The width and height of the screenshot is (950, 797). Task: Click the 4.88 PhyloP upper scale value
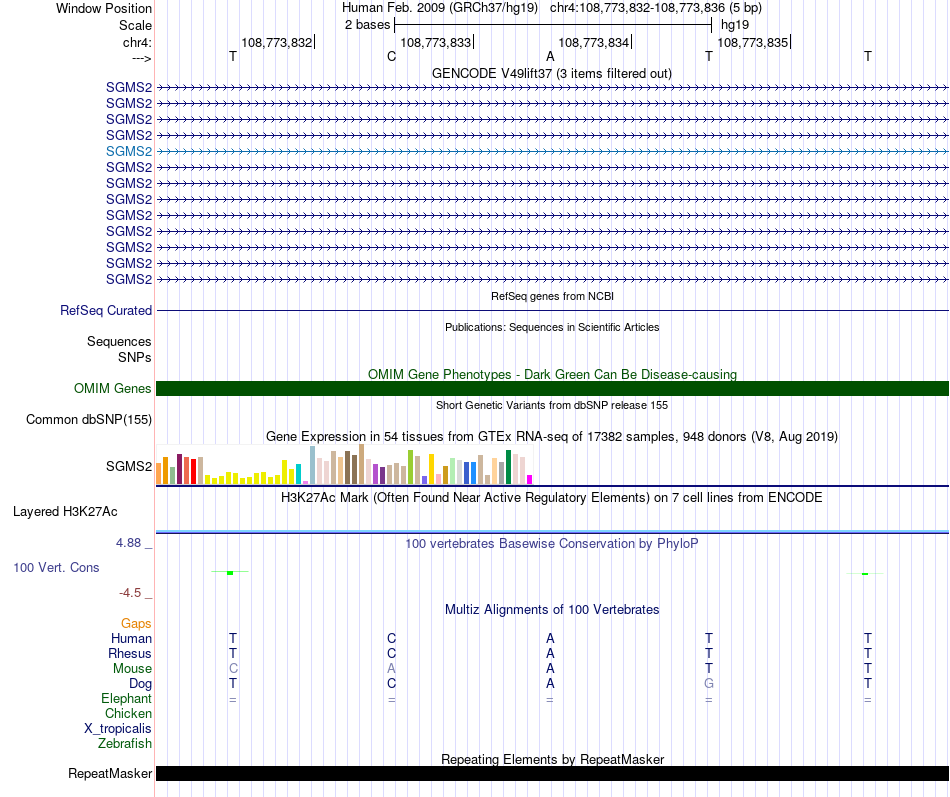pyautogui.click(x=128, y=543)
